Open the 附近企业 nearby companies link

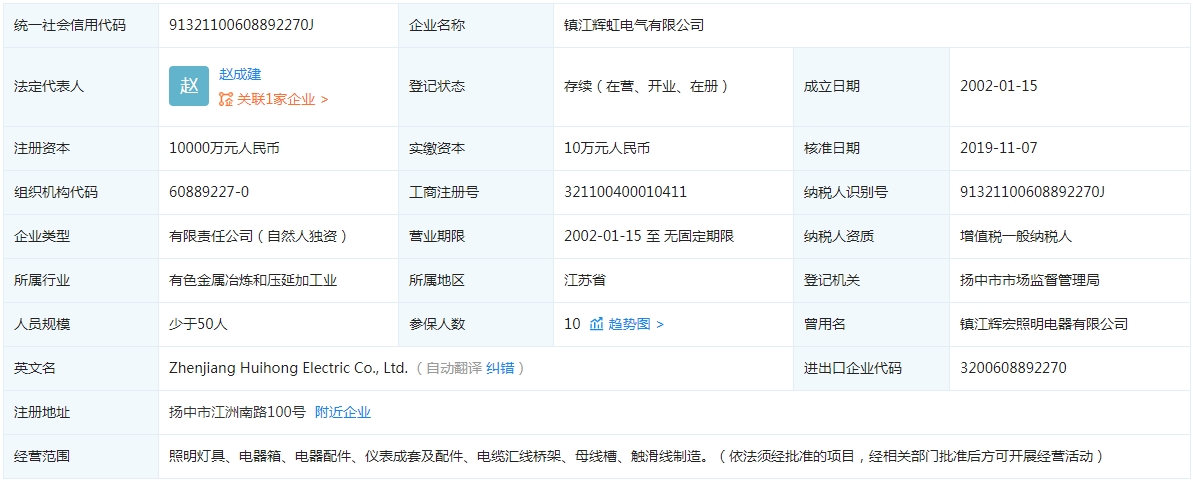(x=342, y=412)
